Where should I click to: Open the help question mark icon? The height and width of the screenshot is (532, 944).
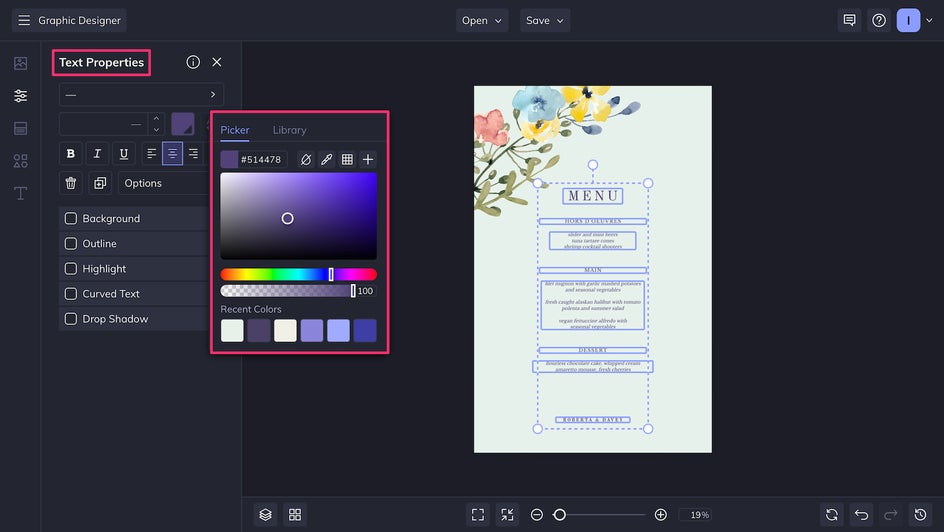click(879, 20)
